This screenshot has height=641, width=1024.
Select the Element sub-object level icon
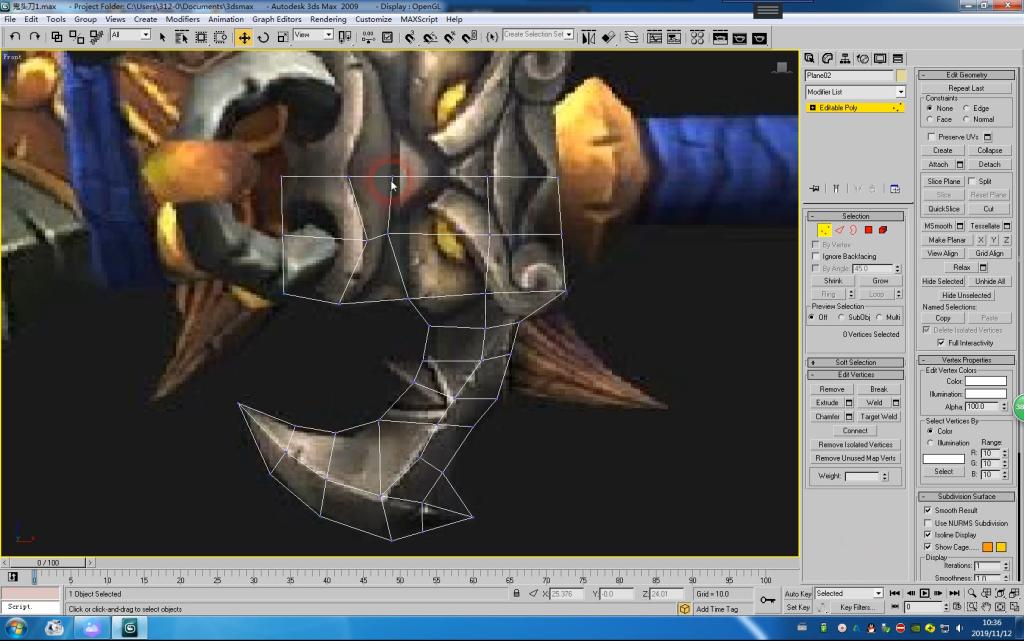tap(883, 230)
